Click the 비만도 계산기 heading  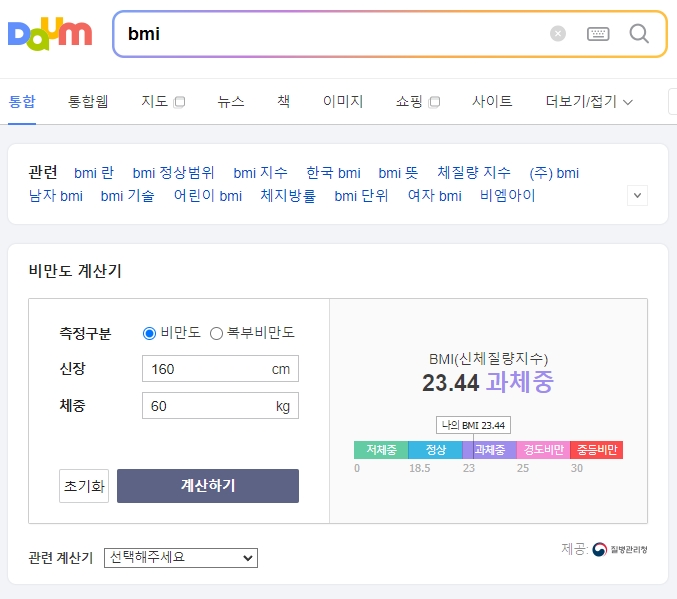[x=75, y=271]
